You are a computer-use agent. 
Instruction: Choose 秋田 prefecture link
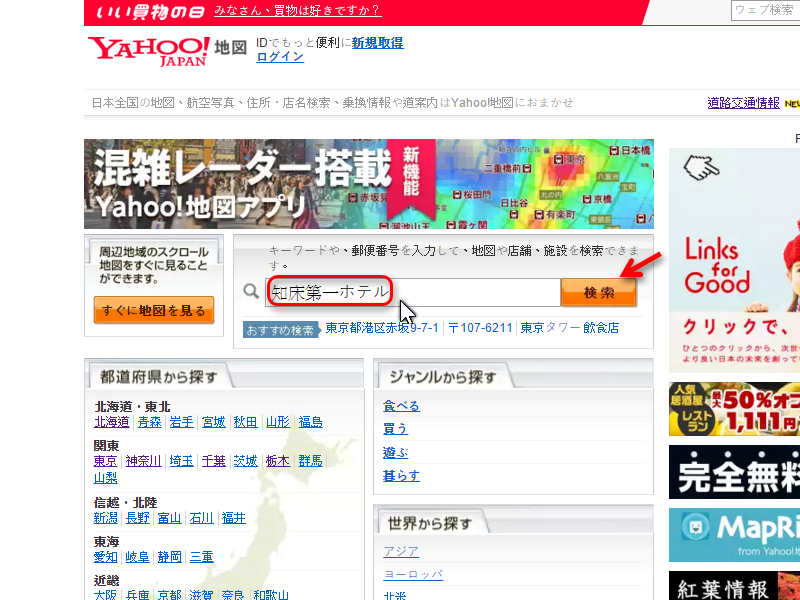pyautogui.click(x=245, y=422)
